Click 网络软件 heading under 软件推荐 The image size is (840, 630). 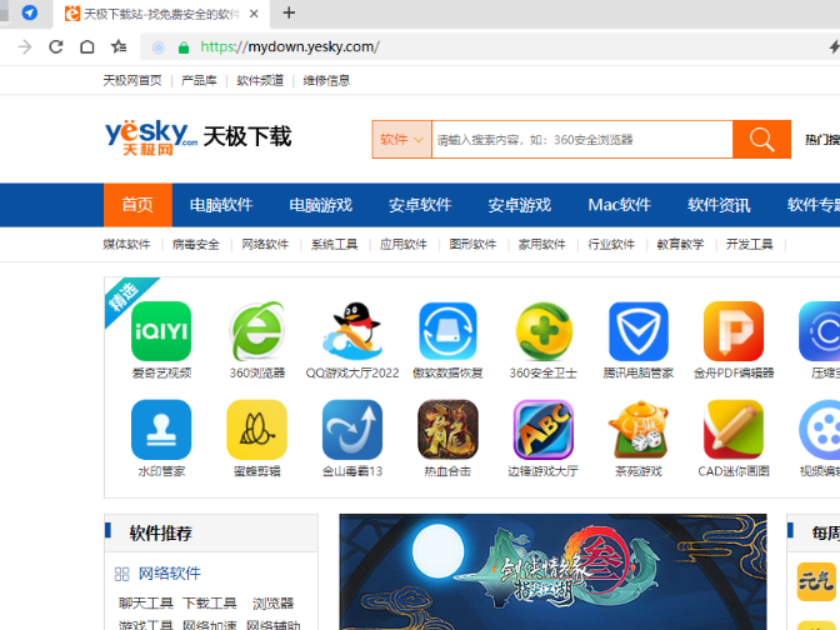pyautogui.click(x=169, y=573)
